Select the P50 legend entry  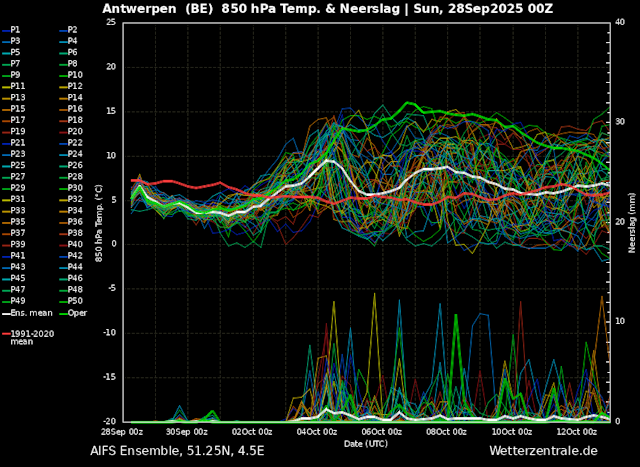click(x=71, y=301)
